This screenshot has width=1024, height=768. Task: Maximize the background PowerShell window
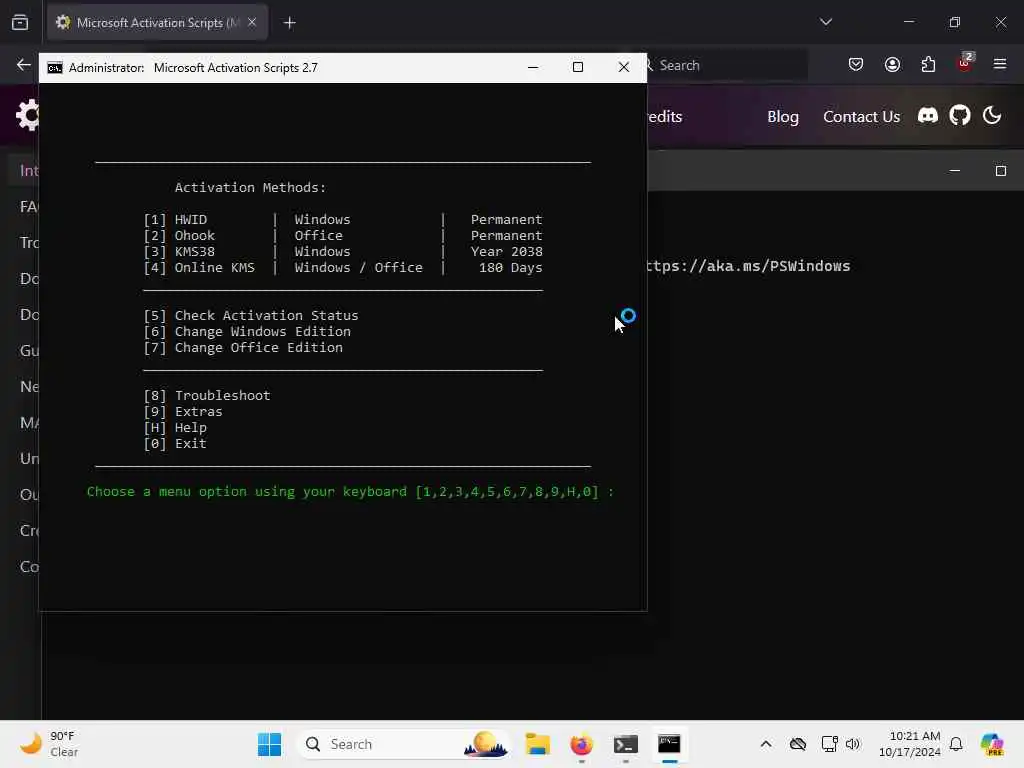point(1000,170)
